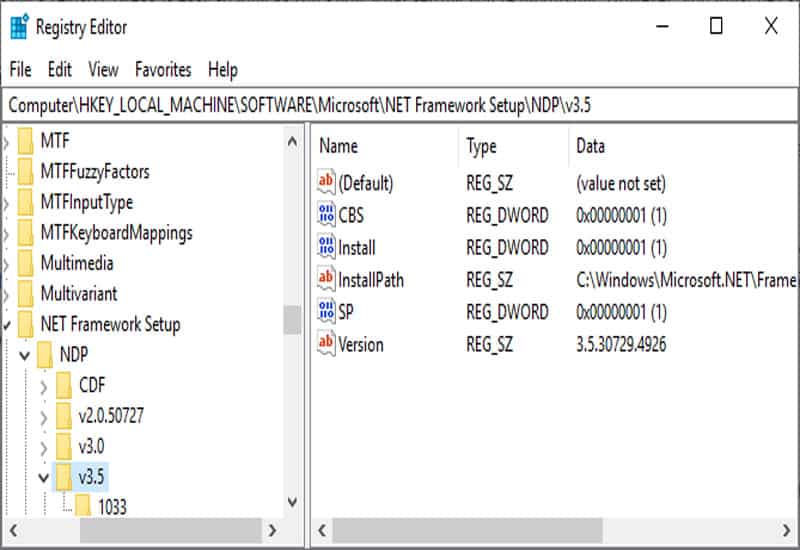Screen dimensions: 800x550
Task: Expand the v3.0 key chevron
Action: click(43, 446)
